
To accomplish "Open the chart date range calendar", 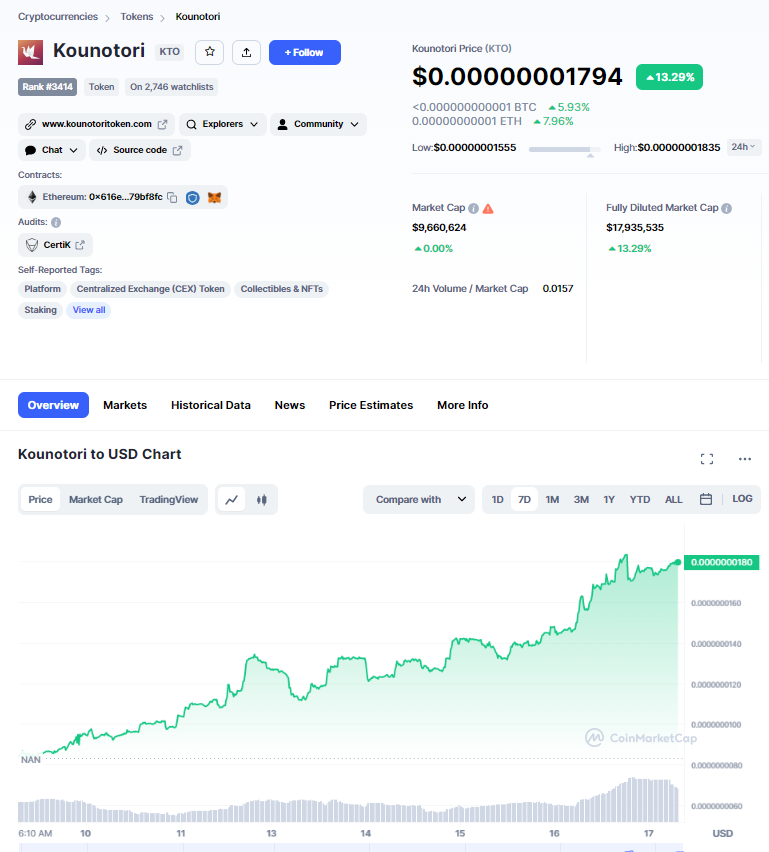I will [x=705, y=499].
